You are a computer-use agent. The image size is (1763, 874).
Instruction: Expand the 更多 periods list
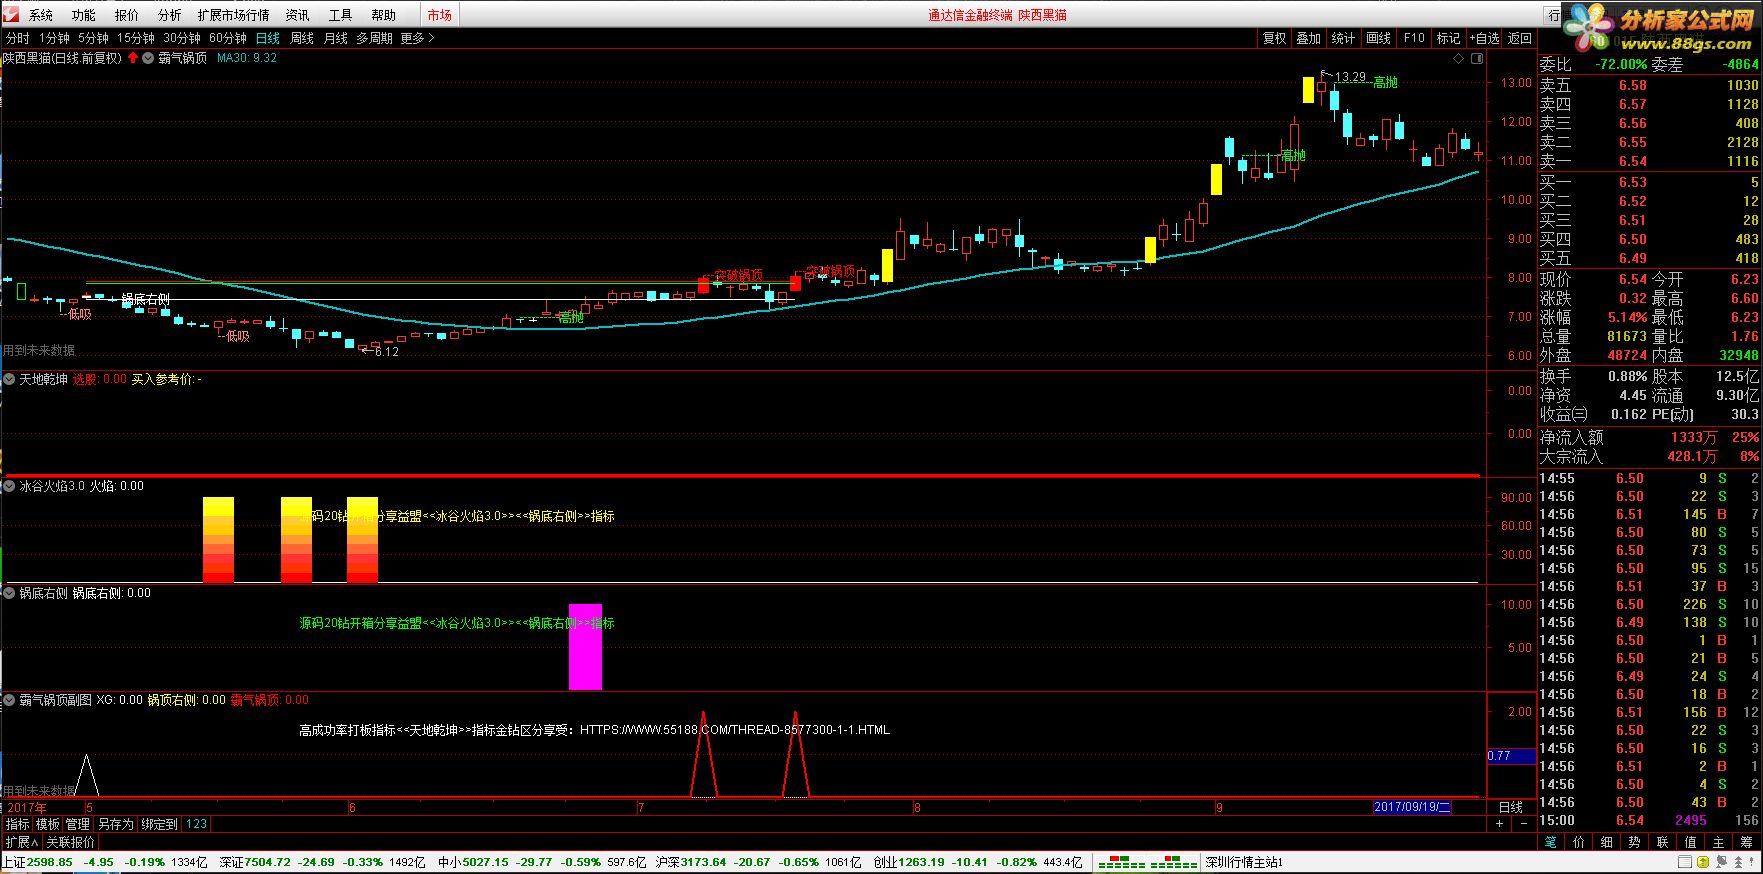(417, 38)
